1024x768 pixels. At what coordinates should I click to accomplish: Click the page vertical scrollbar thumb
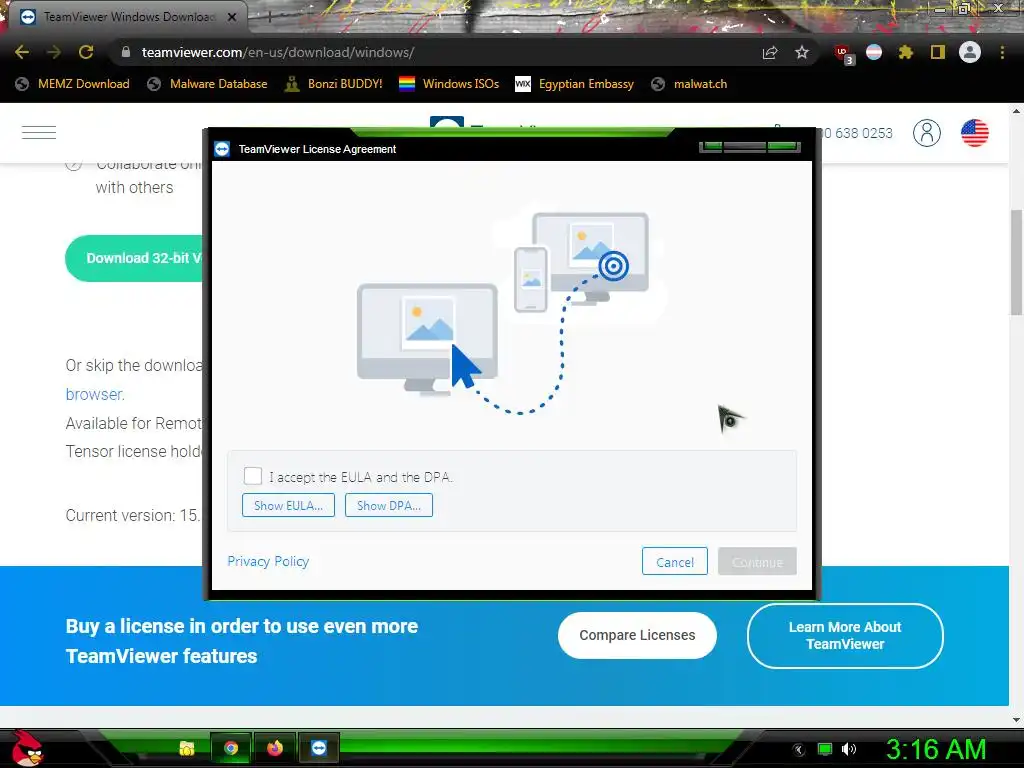click(x=1017, y=261)
